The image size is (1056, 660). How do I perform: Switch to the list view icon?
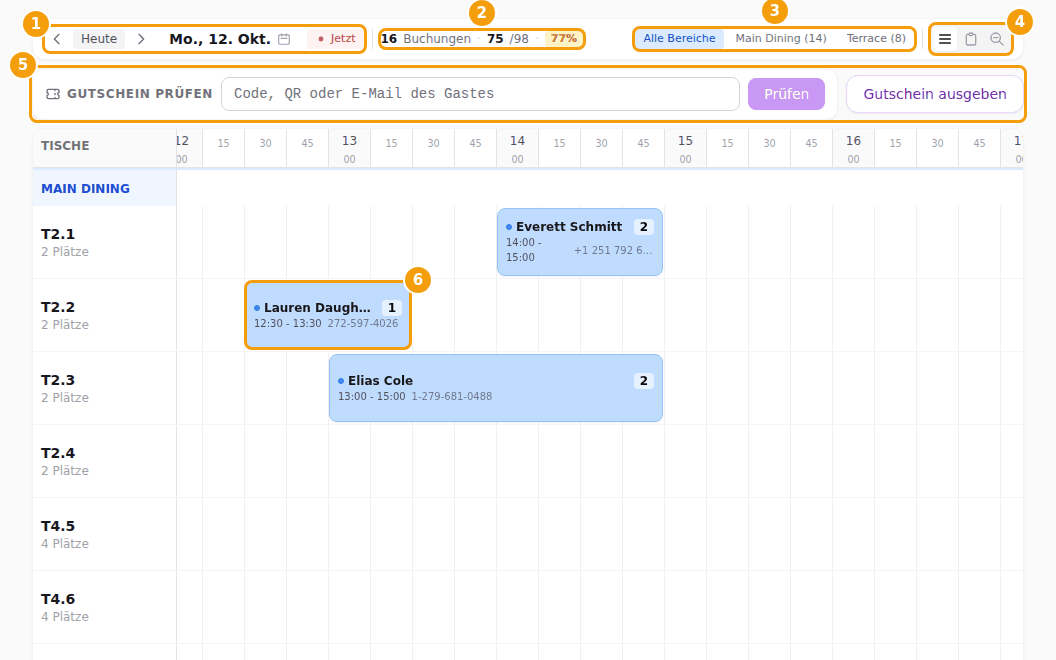pos(945,39)
